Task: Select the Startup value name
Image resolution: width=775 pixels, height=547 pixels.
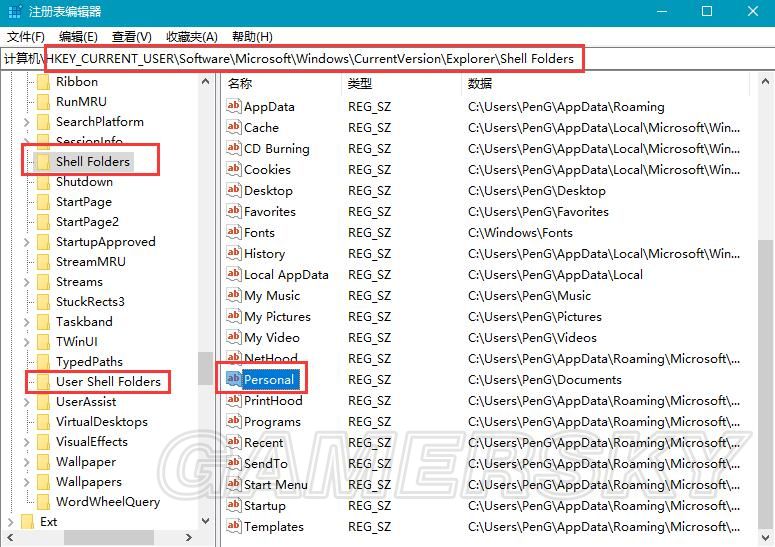Action: tap(264, 506)
